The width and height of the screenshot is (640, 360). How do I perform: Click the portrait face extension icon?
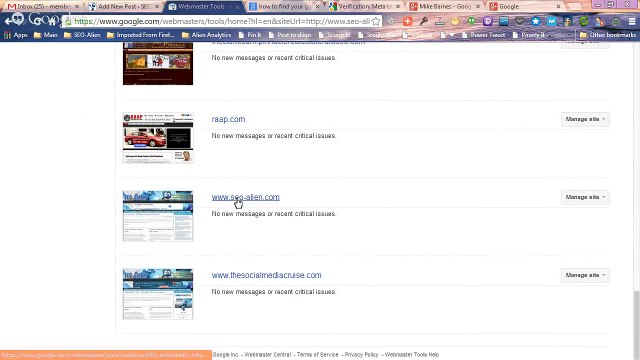(567, 21)
